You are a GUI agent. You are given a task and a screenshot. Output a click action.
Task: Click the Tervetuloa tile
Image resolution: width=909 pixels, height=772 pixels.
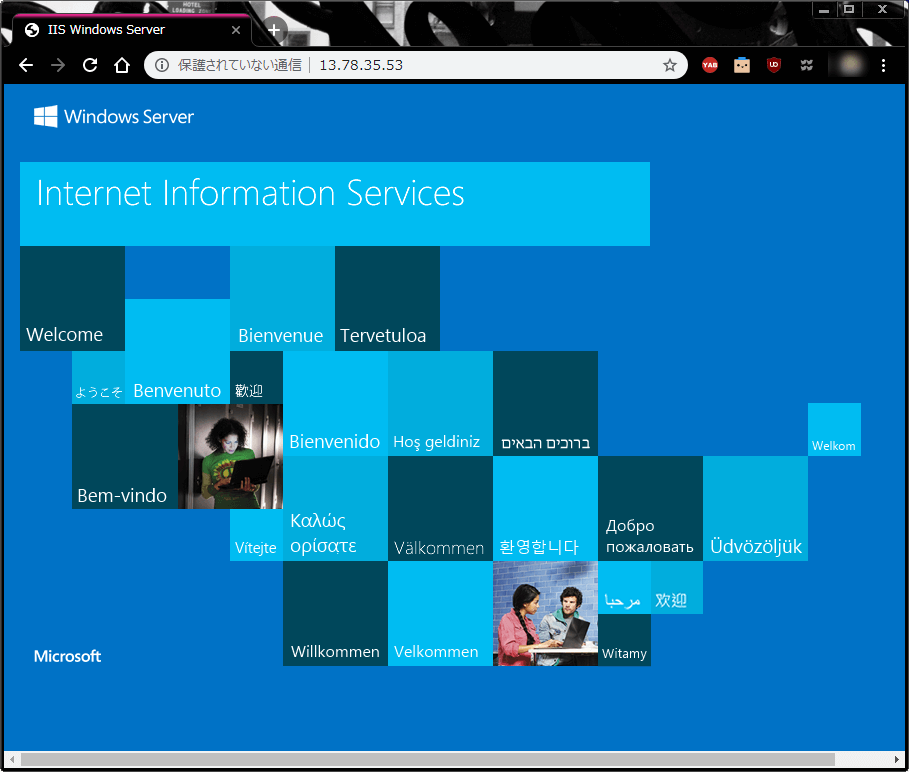tap(387, 298)
